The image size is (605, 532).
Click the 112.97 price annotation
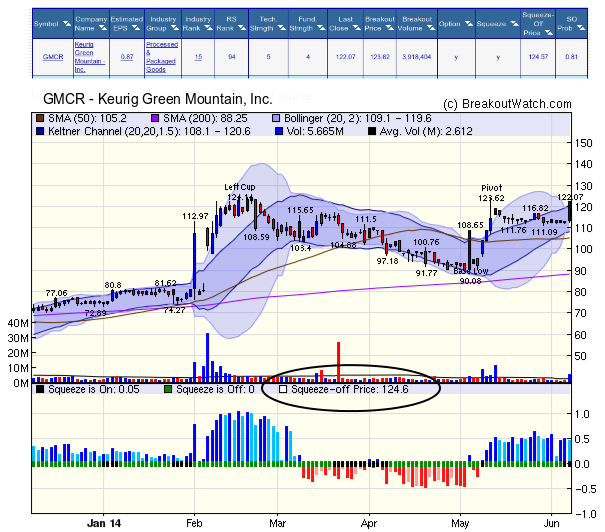coord(195,216)
